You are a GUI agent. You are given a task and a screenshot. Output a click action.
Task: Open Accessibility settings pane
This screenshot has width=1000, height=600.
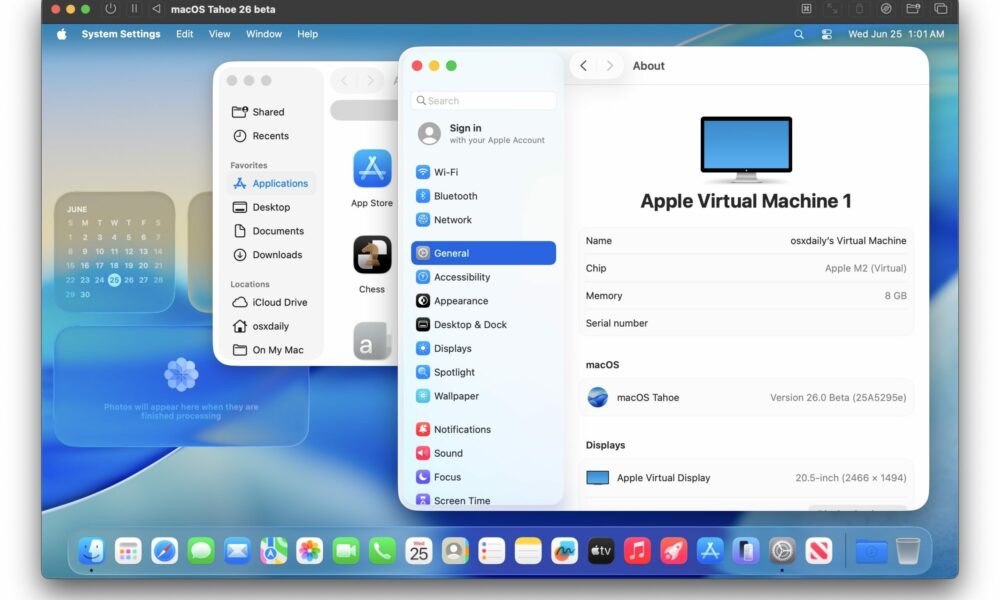483,277
